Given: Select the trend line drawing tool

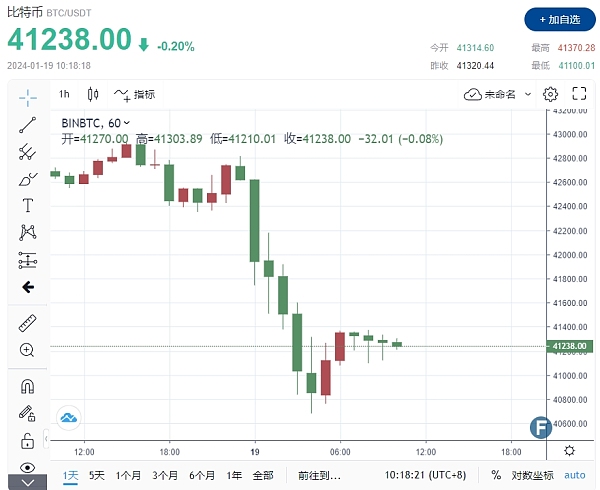Looking at the screenshot, I should (x=27, y=125).
